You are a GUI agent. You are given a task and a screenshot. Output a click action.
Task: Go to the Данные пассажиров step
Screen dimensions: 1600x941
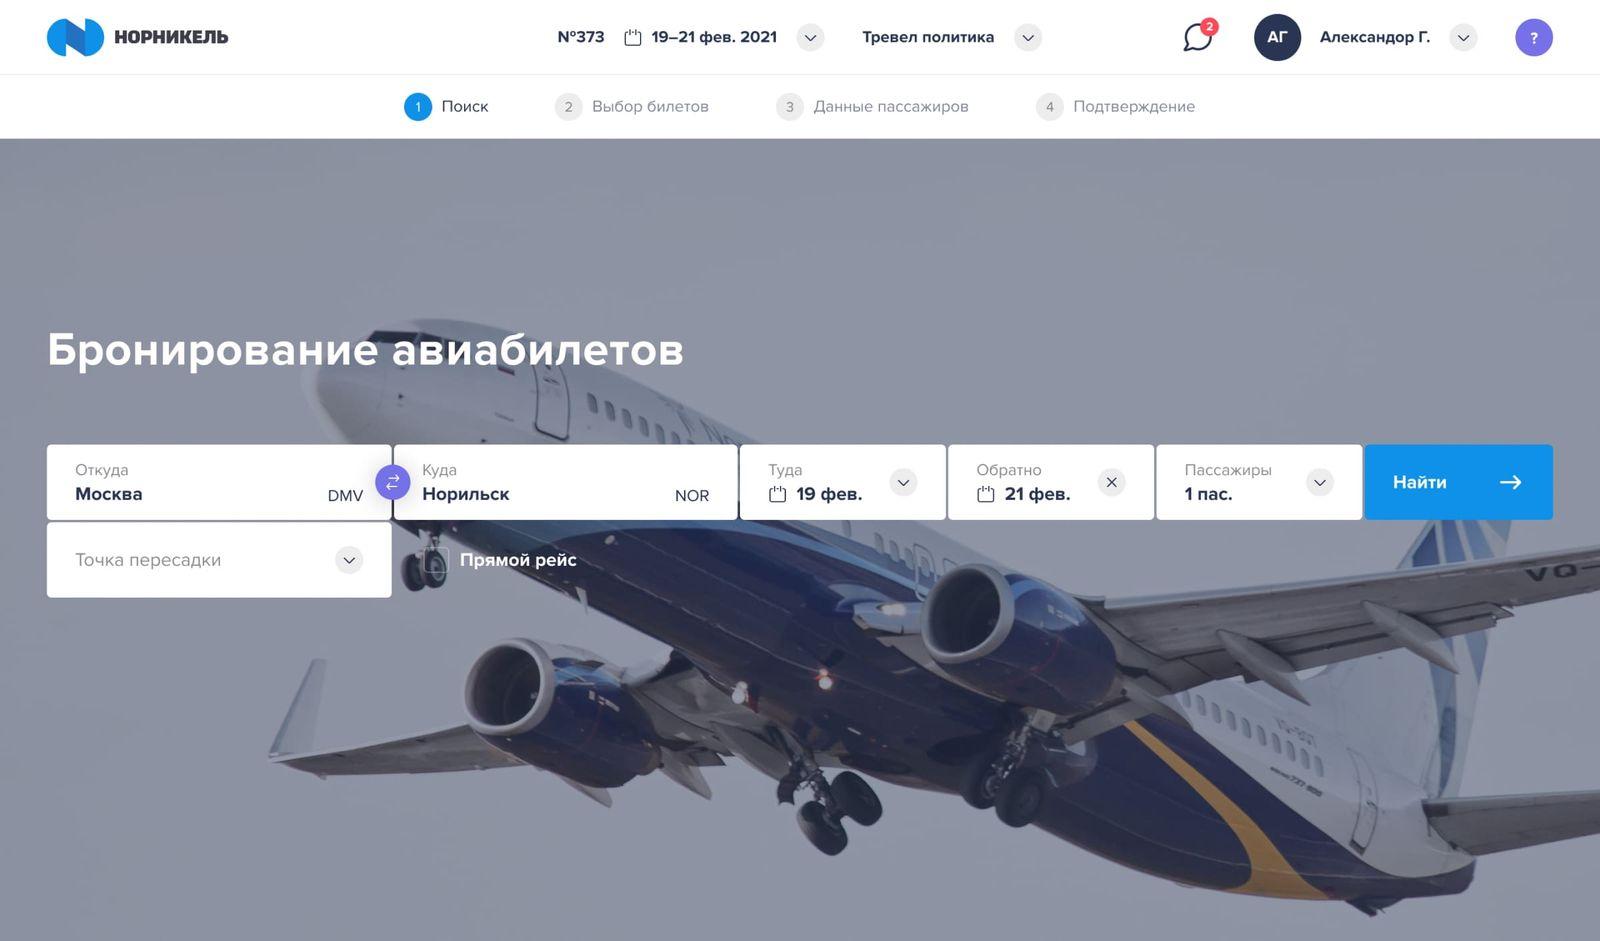click(x=872, y=106)
